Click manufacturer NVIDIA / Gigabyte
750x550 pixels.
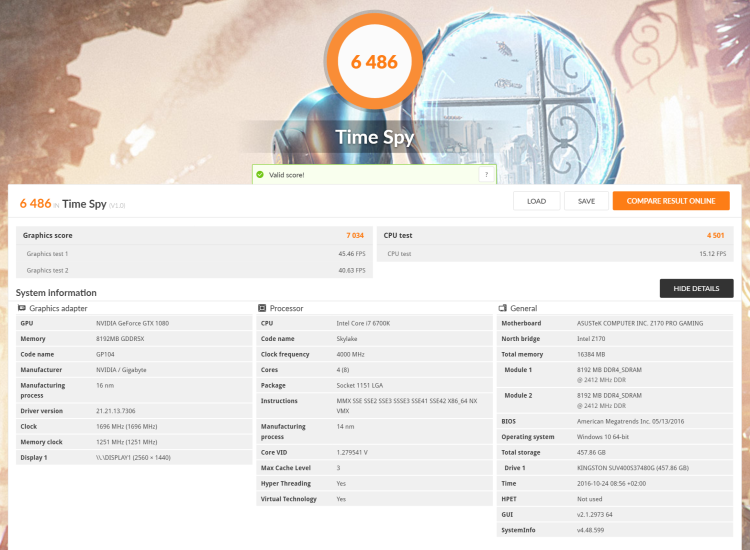pyautogui.click(x=121, y=370)
